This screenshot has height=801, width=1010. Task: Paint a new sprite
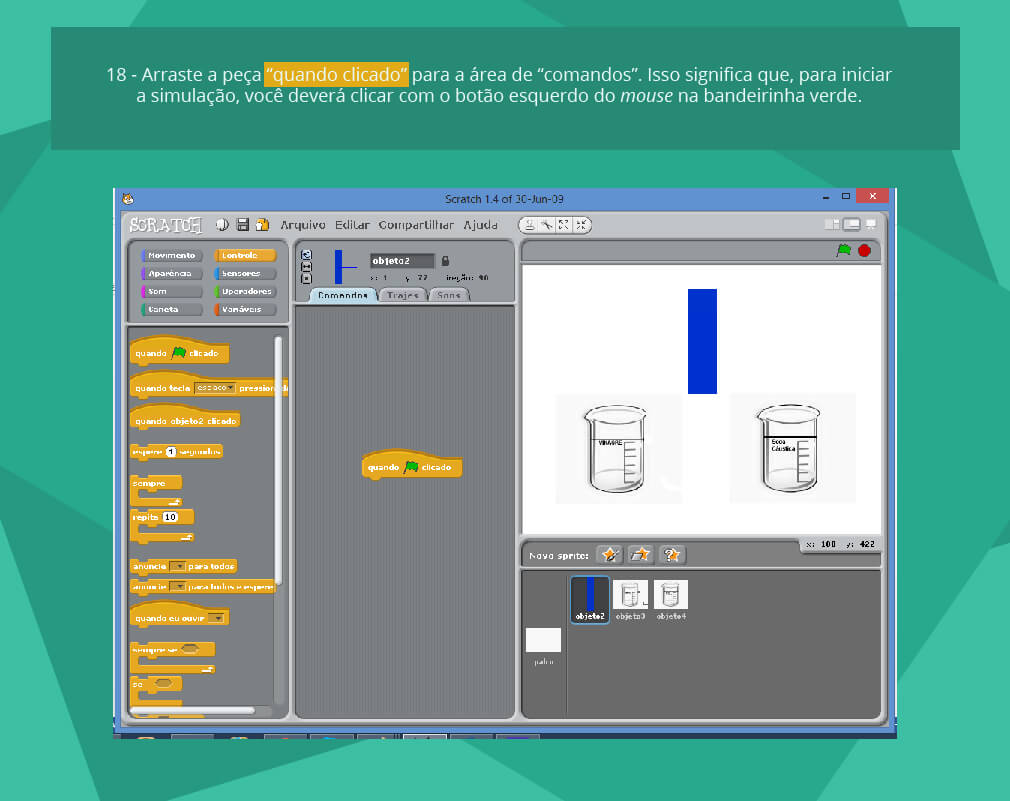(609, 554)
